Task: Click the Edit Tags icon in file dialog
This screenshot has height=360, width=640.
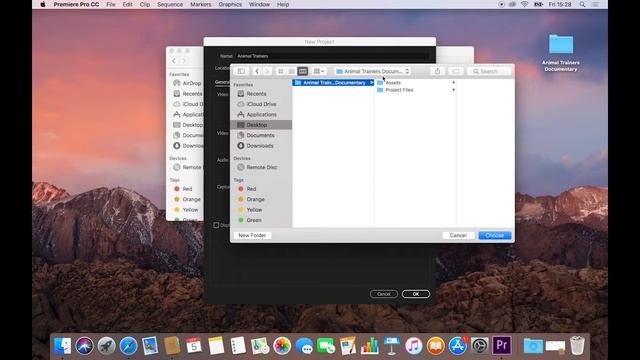Action: pyautogui.click(x=456, y=71)
